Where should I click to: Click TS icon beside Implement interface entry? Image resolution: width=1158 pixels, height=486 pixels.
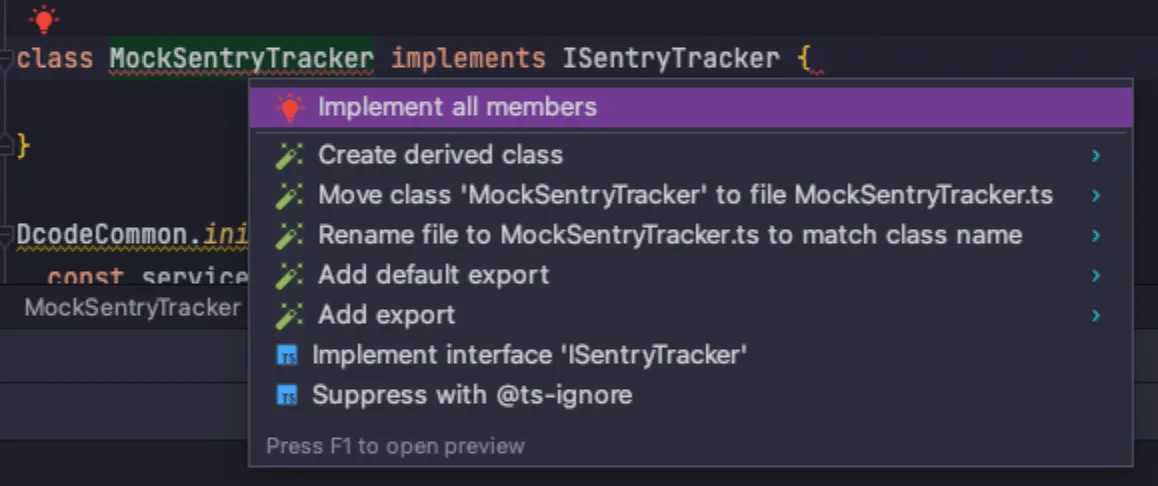[x=287, y=355]
